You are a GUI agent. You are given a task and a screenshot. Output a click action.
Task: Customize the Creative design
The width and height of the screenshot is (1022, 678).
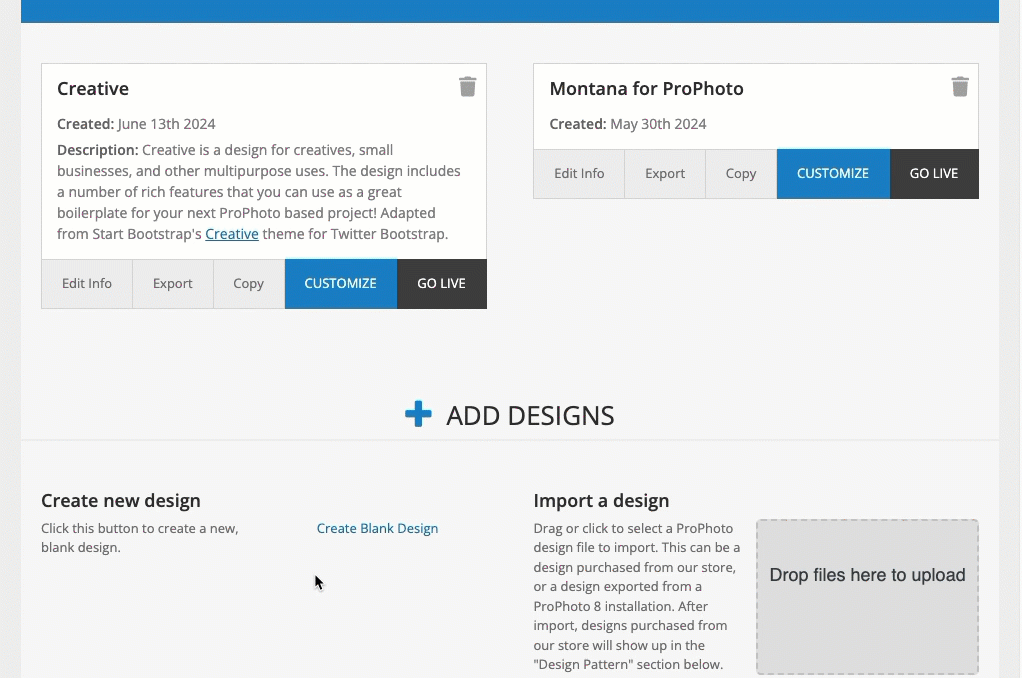[340, 284]
